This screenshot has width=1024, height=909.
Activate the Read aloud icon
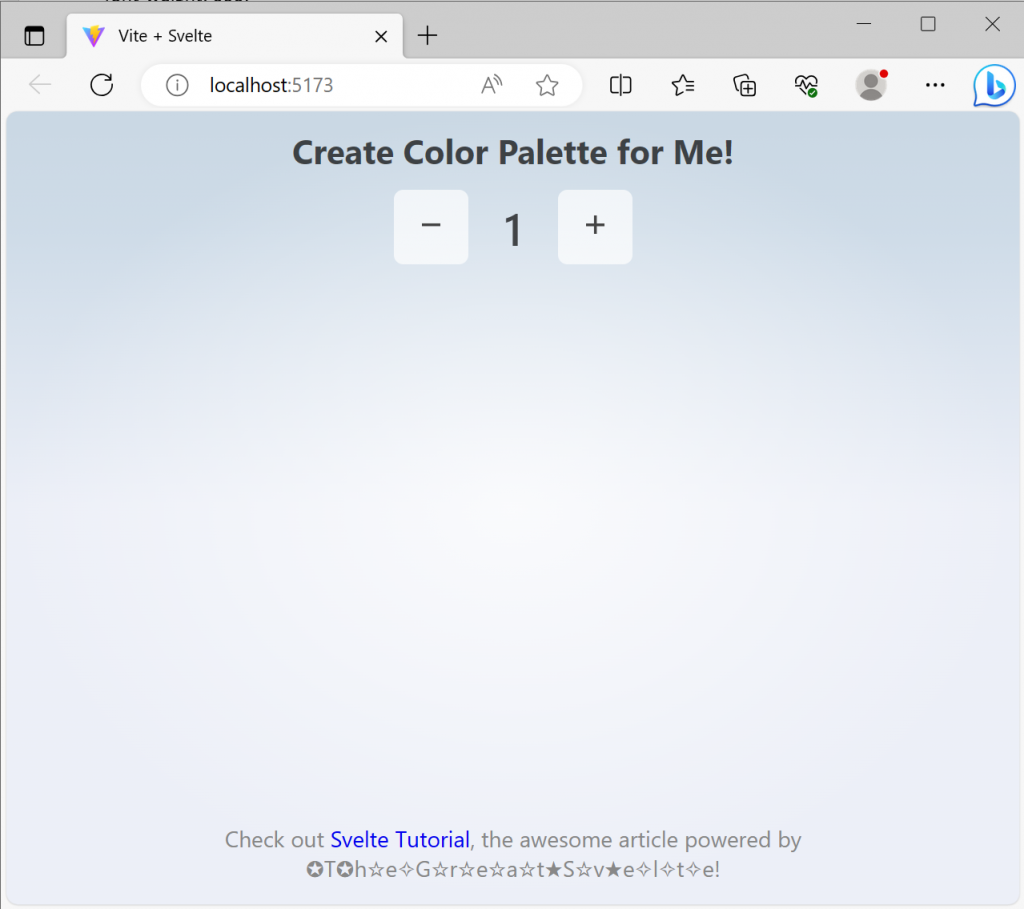pos(492,85)
